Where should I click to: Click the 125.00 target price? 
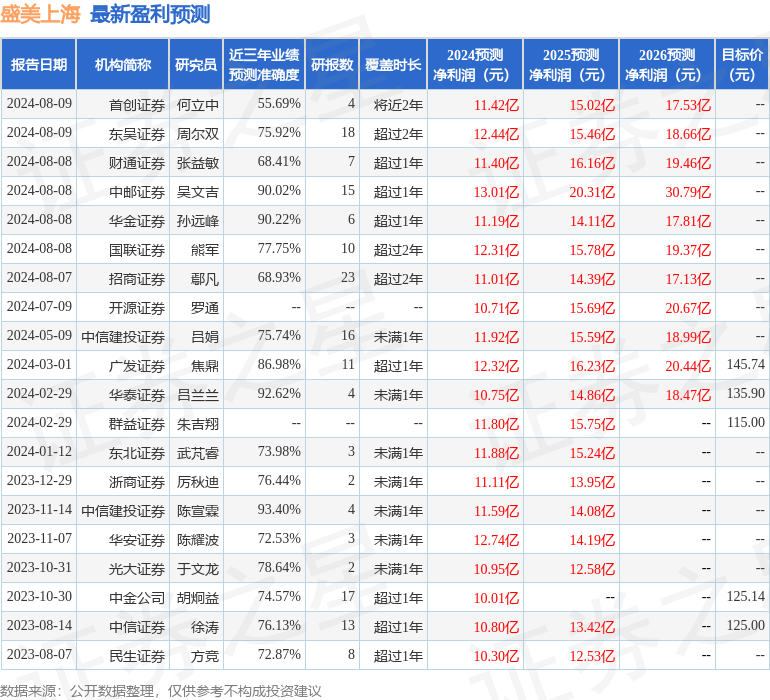tap(745, 625)
